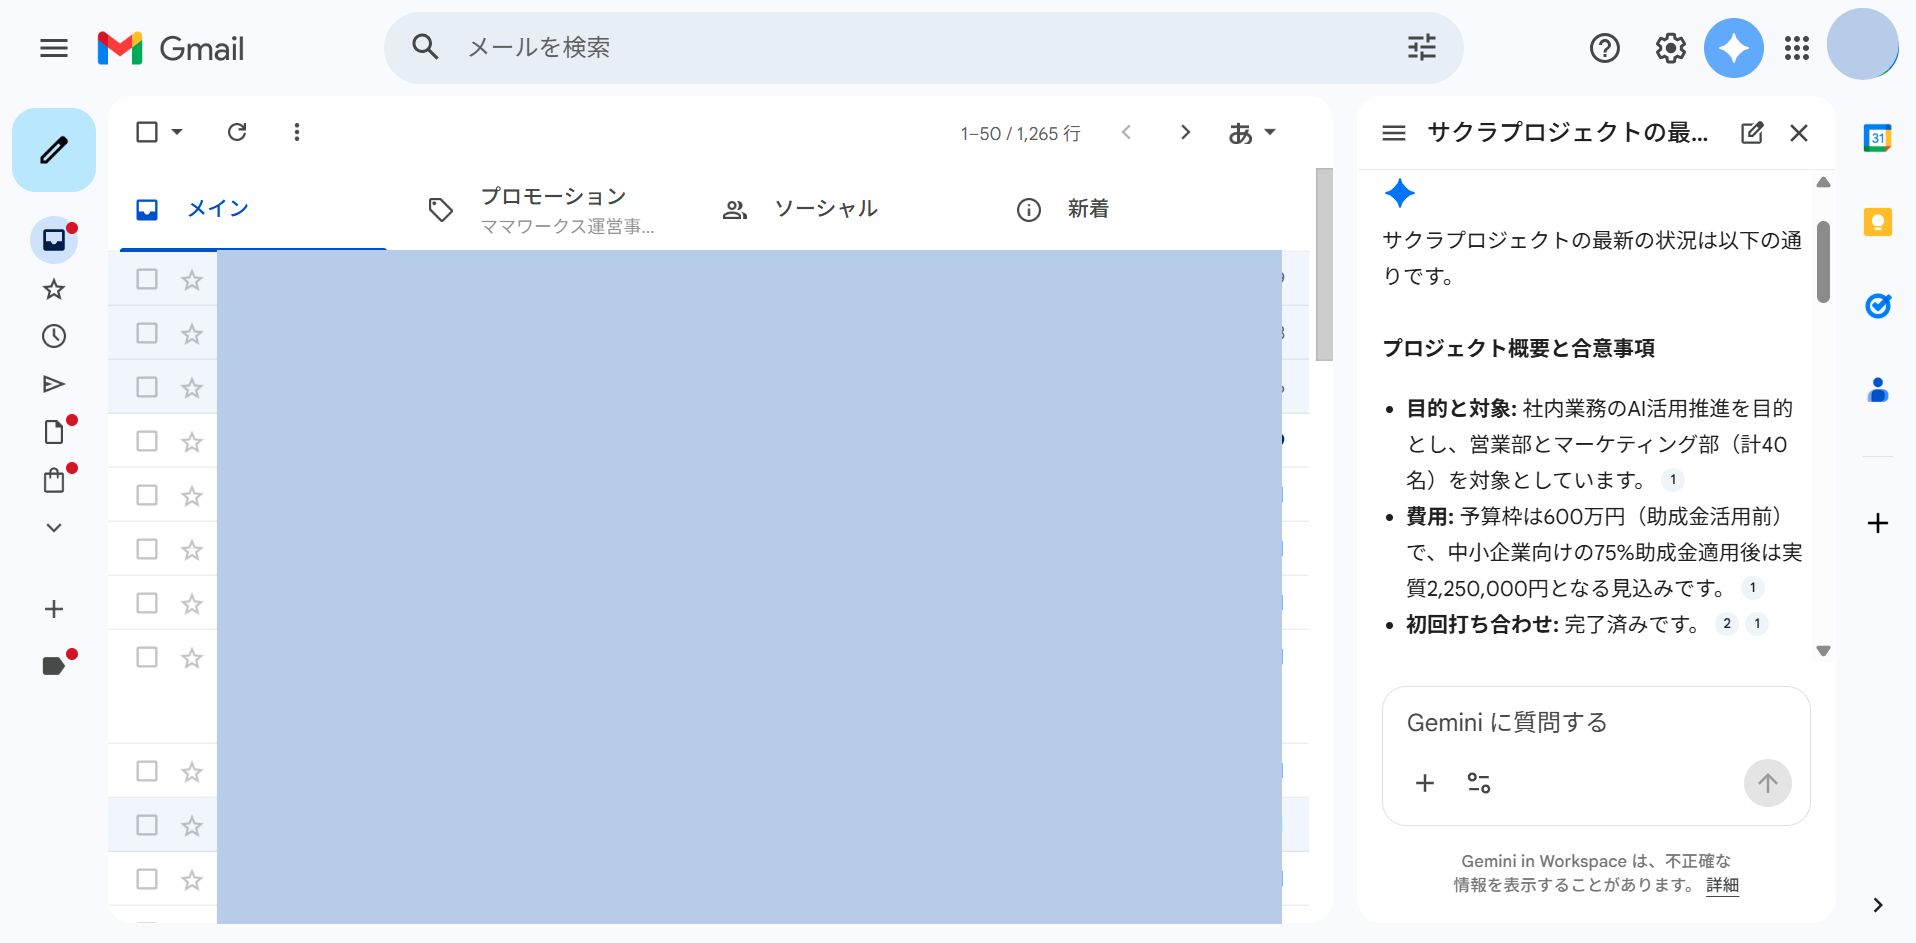Open the Gemini sparkle icon in the header

pos(1733,47)
